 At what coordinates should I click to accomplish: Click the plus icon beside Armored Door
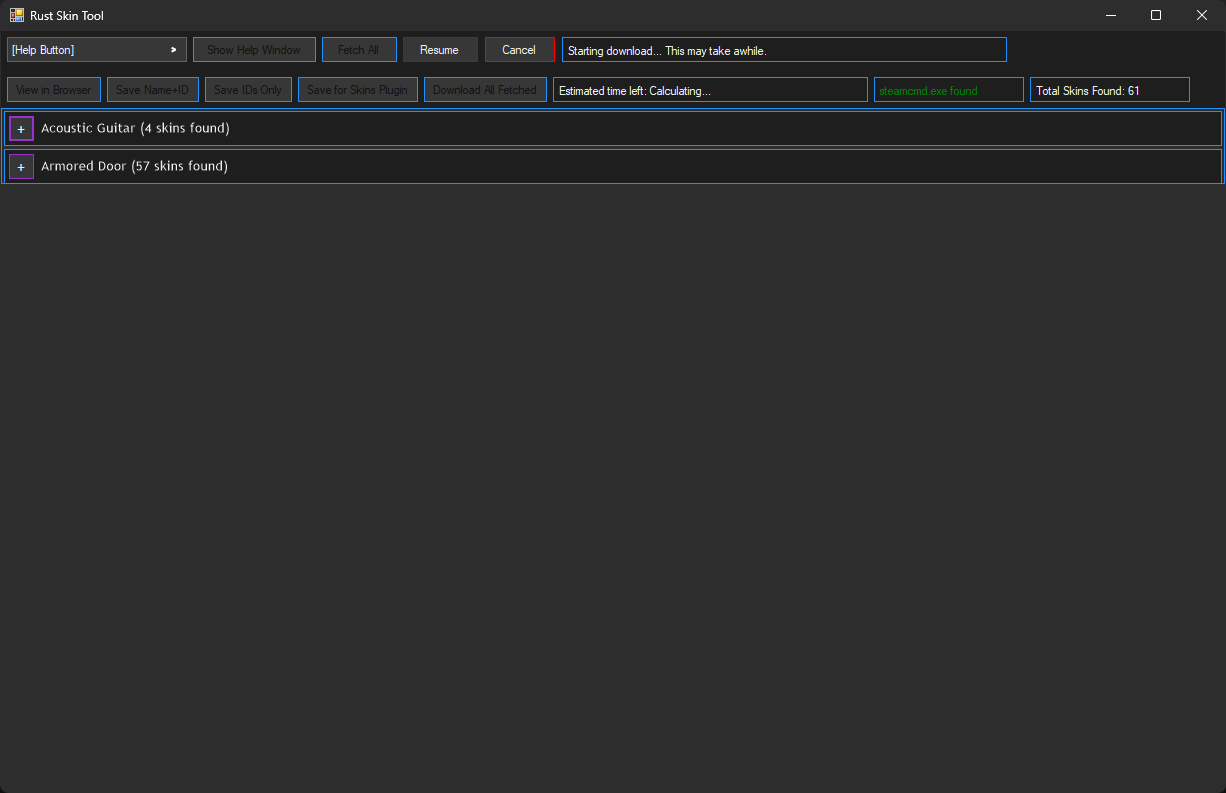(21, 166)
